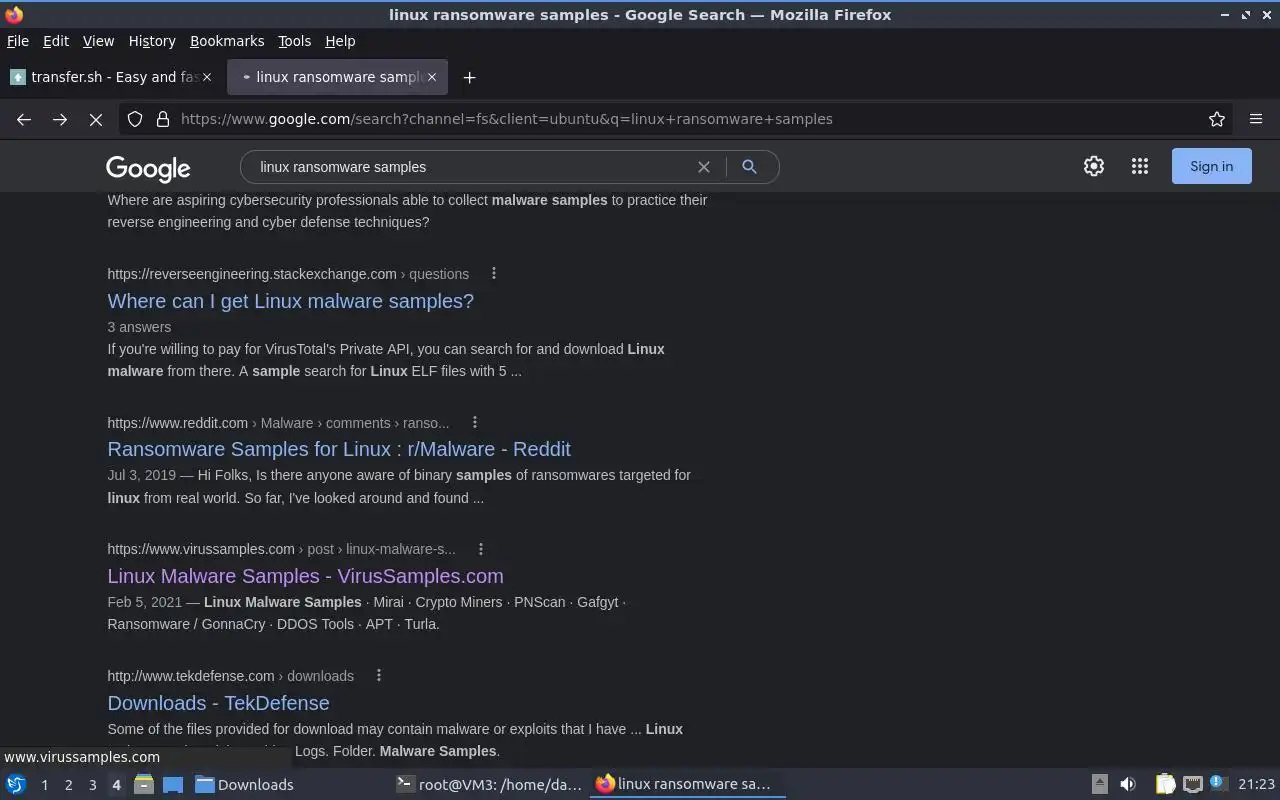Screen dimensions: 1280x800
Task: Open the Bookmarks menu
Action: click(x=227, y=41)
